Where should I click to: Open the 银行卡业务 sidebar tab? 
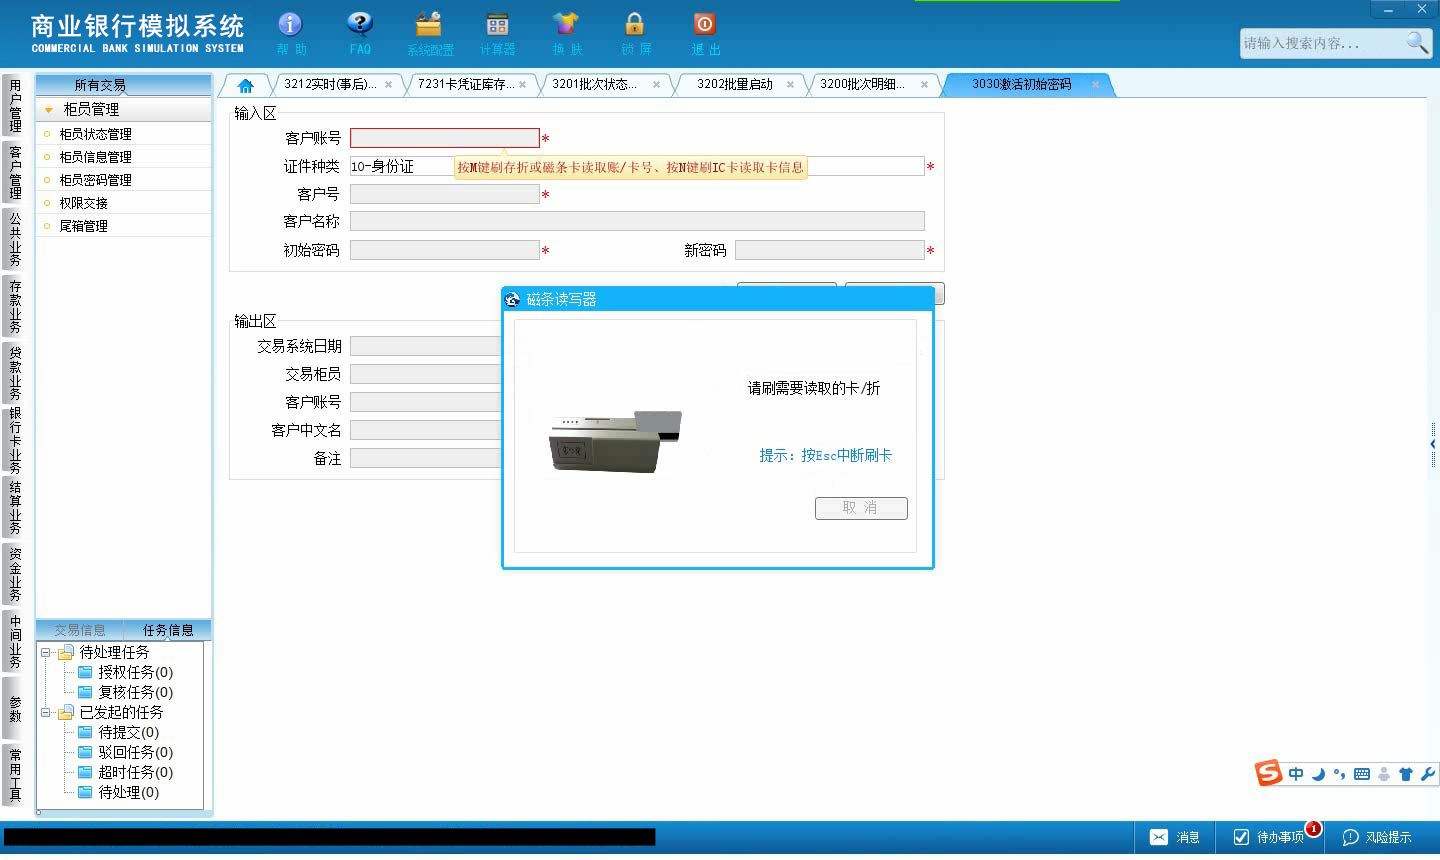[x=15, y=440]
